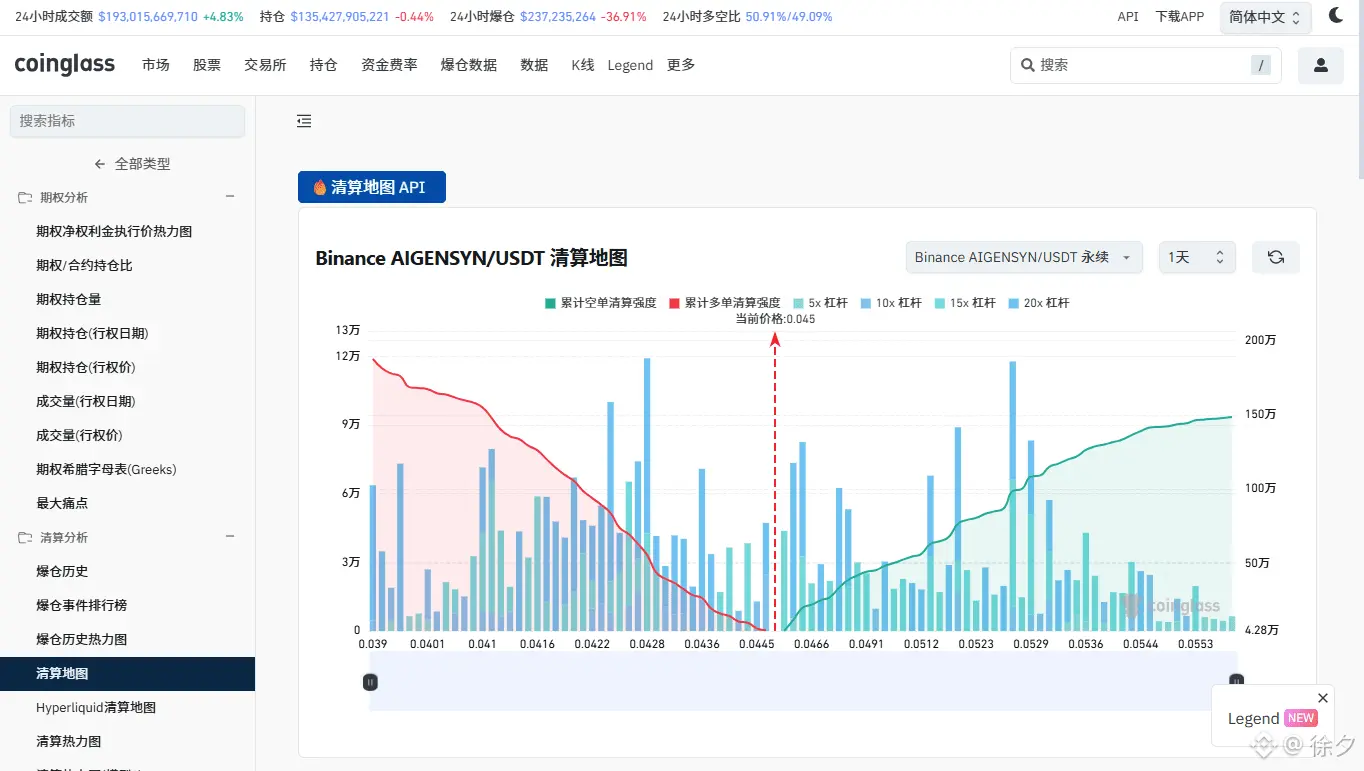Toggle dark mode moon icon
This screenshot has height=771, width=1364.
point(1336,15)
